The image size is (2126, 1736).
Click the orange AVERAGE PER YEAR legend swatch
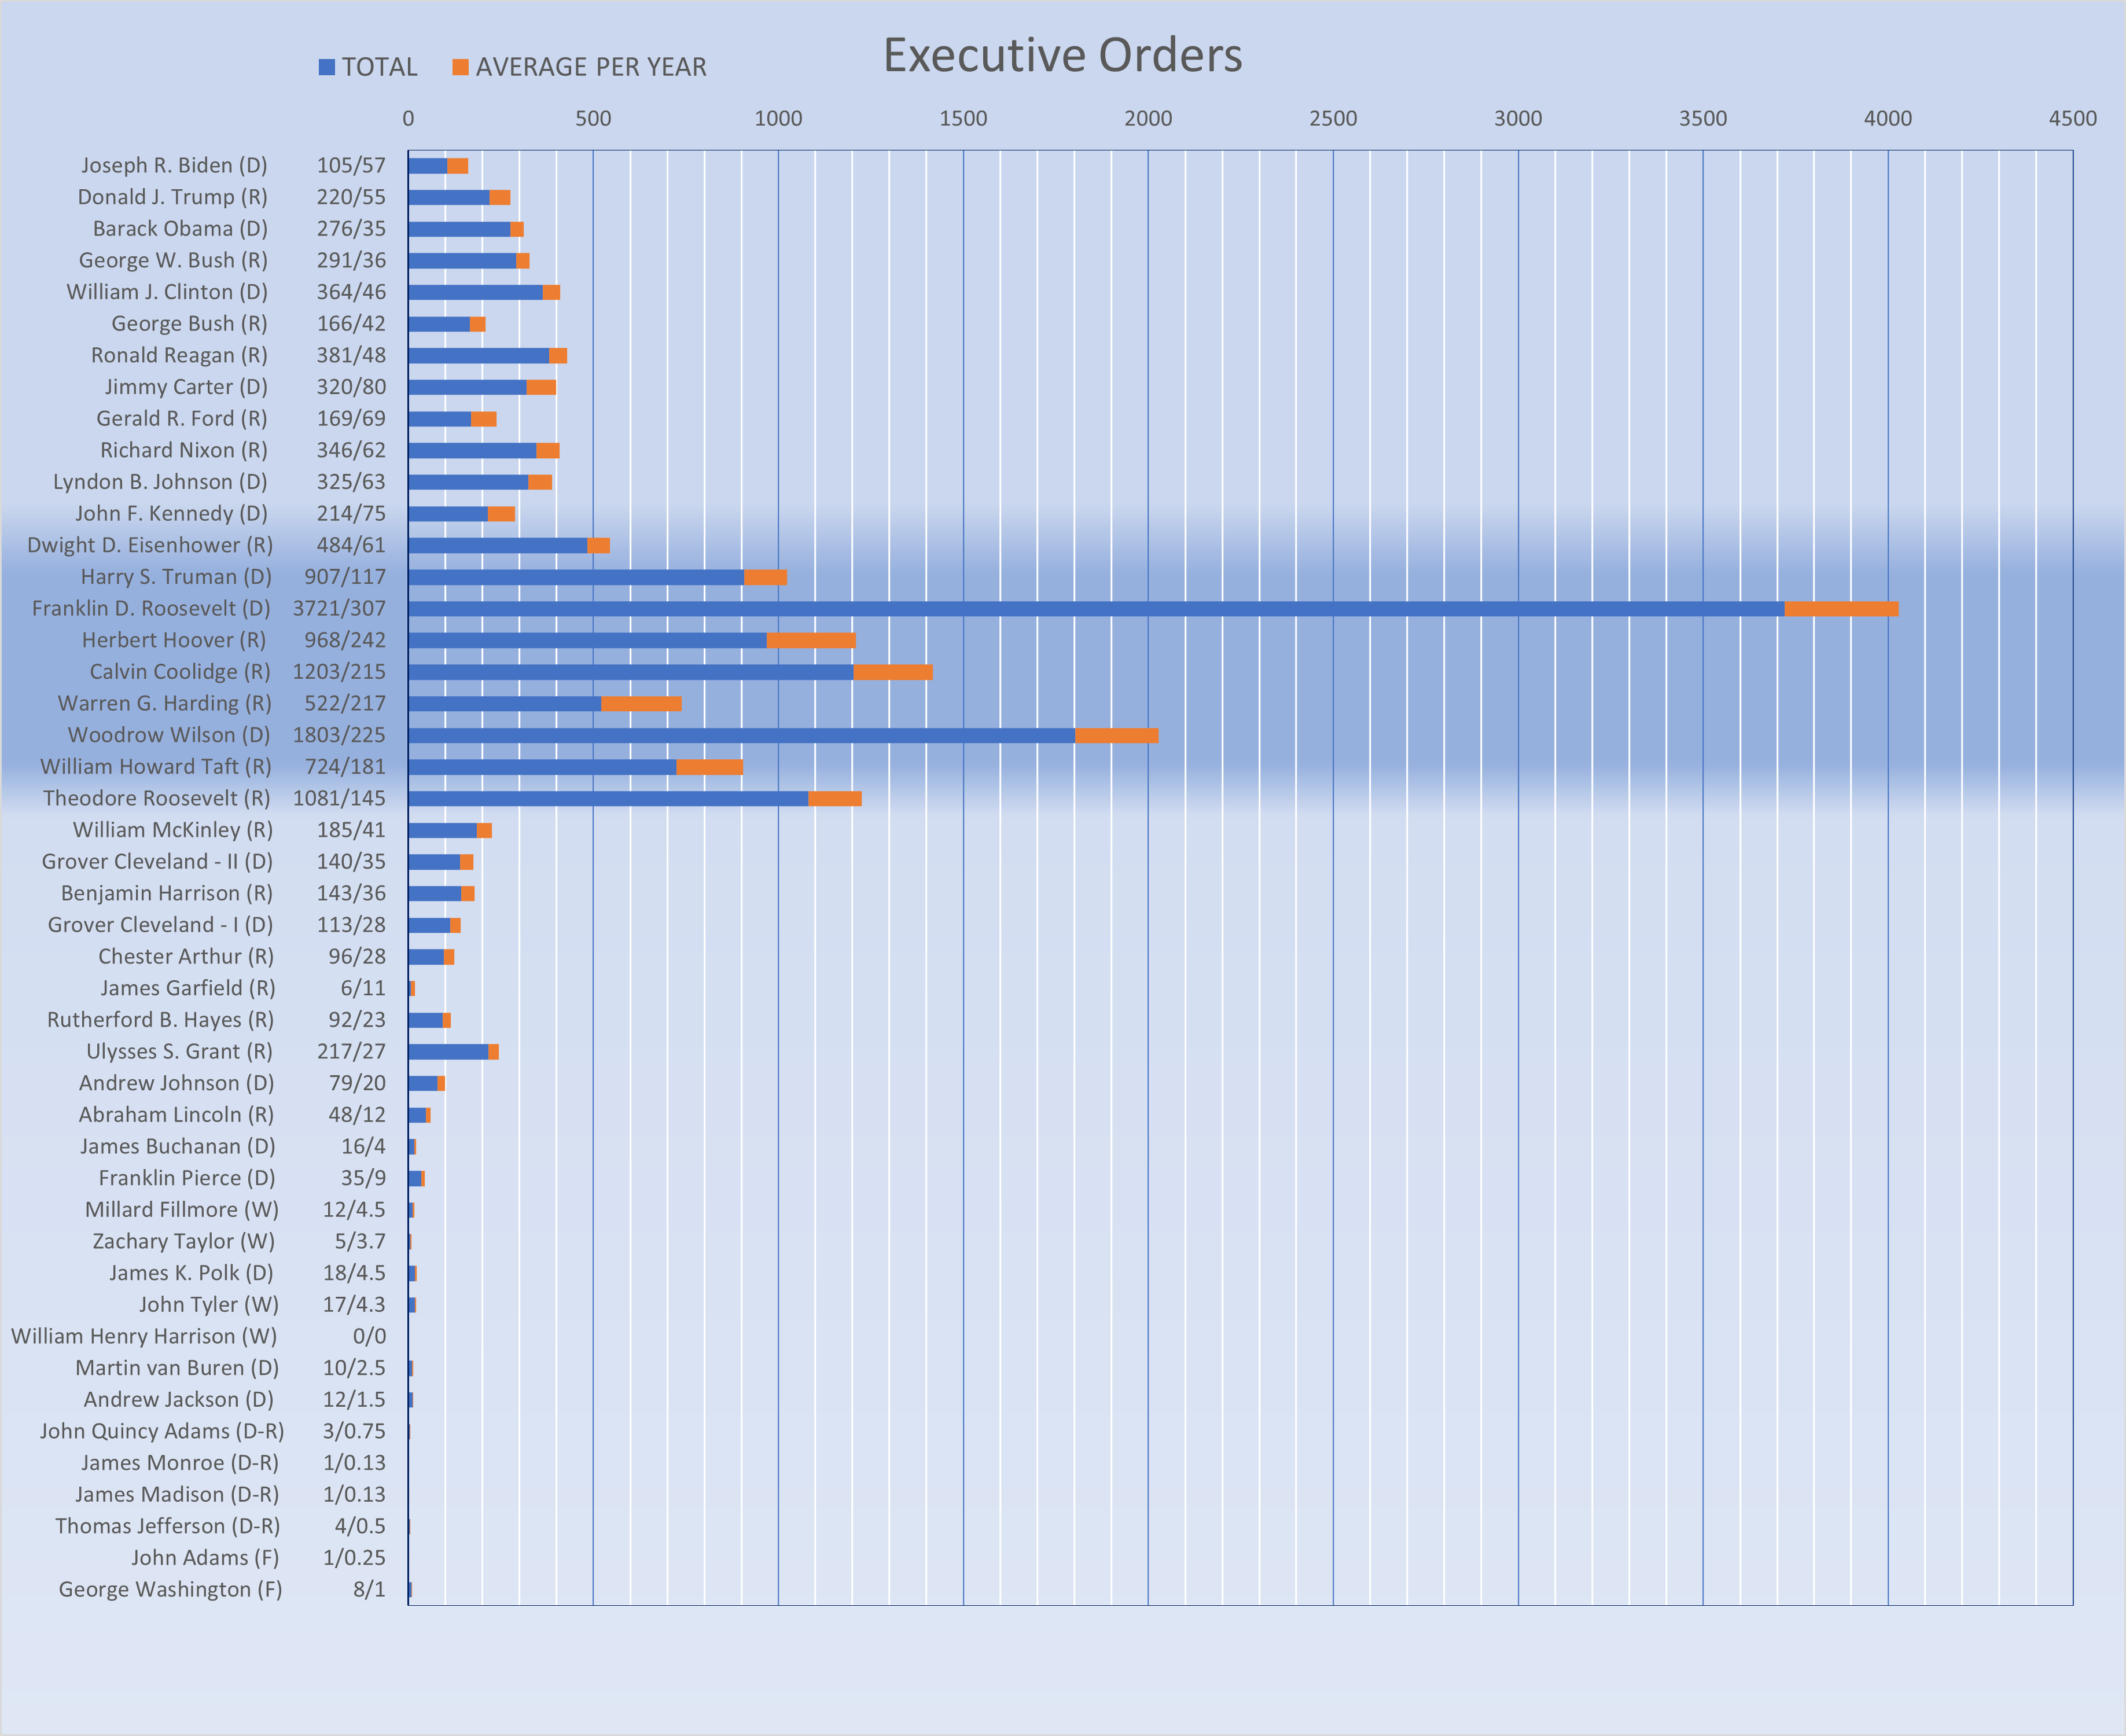pos(460,67)
